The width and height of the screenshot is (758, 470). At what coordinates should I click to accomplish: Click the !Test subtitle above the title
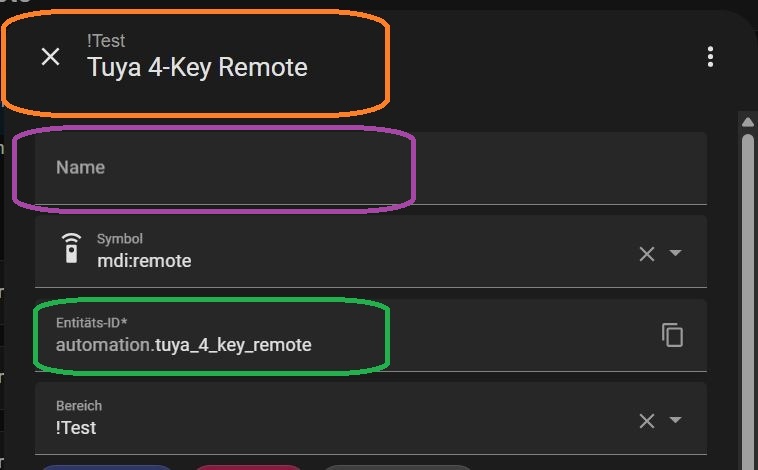pyautogui.click(x=106, y=41)
